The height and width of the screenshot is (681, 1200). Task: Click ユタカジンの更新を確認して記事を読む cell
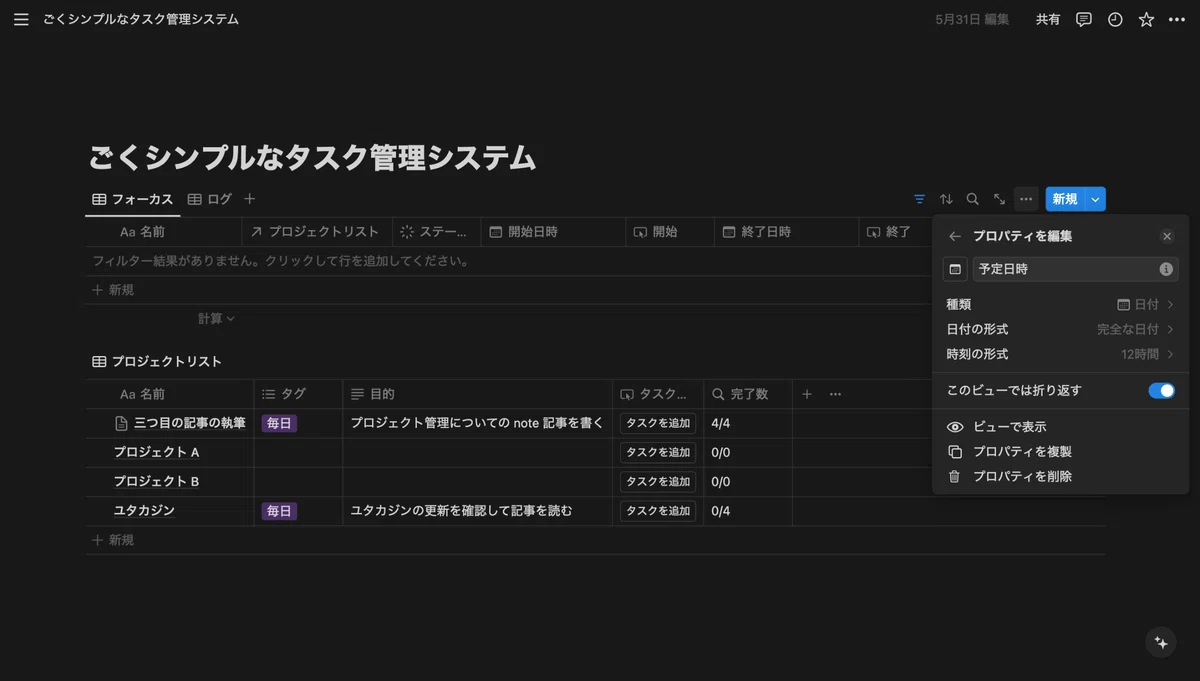pos(477,511)
